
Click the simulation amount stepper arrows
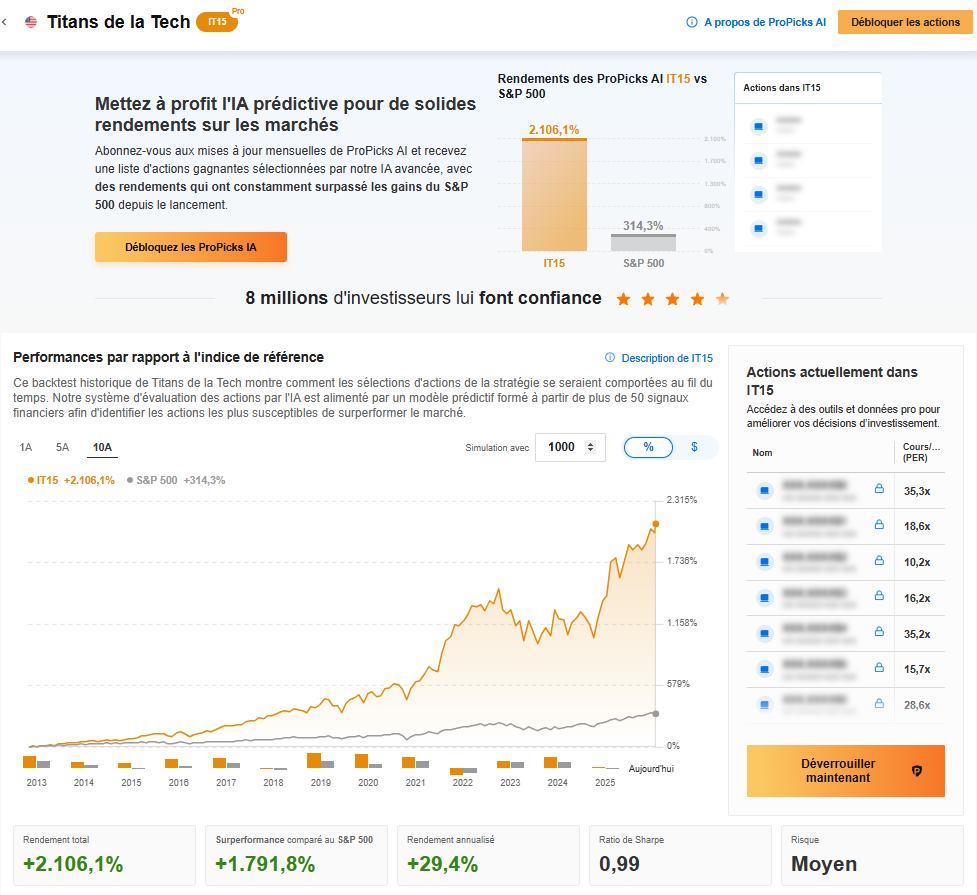[590, 447]
